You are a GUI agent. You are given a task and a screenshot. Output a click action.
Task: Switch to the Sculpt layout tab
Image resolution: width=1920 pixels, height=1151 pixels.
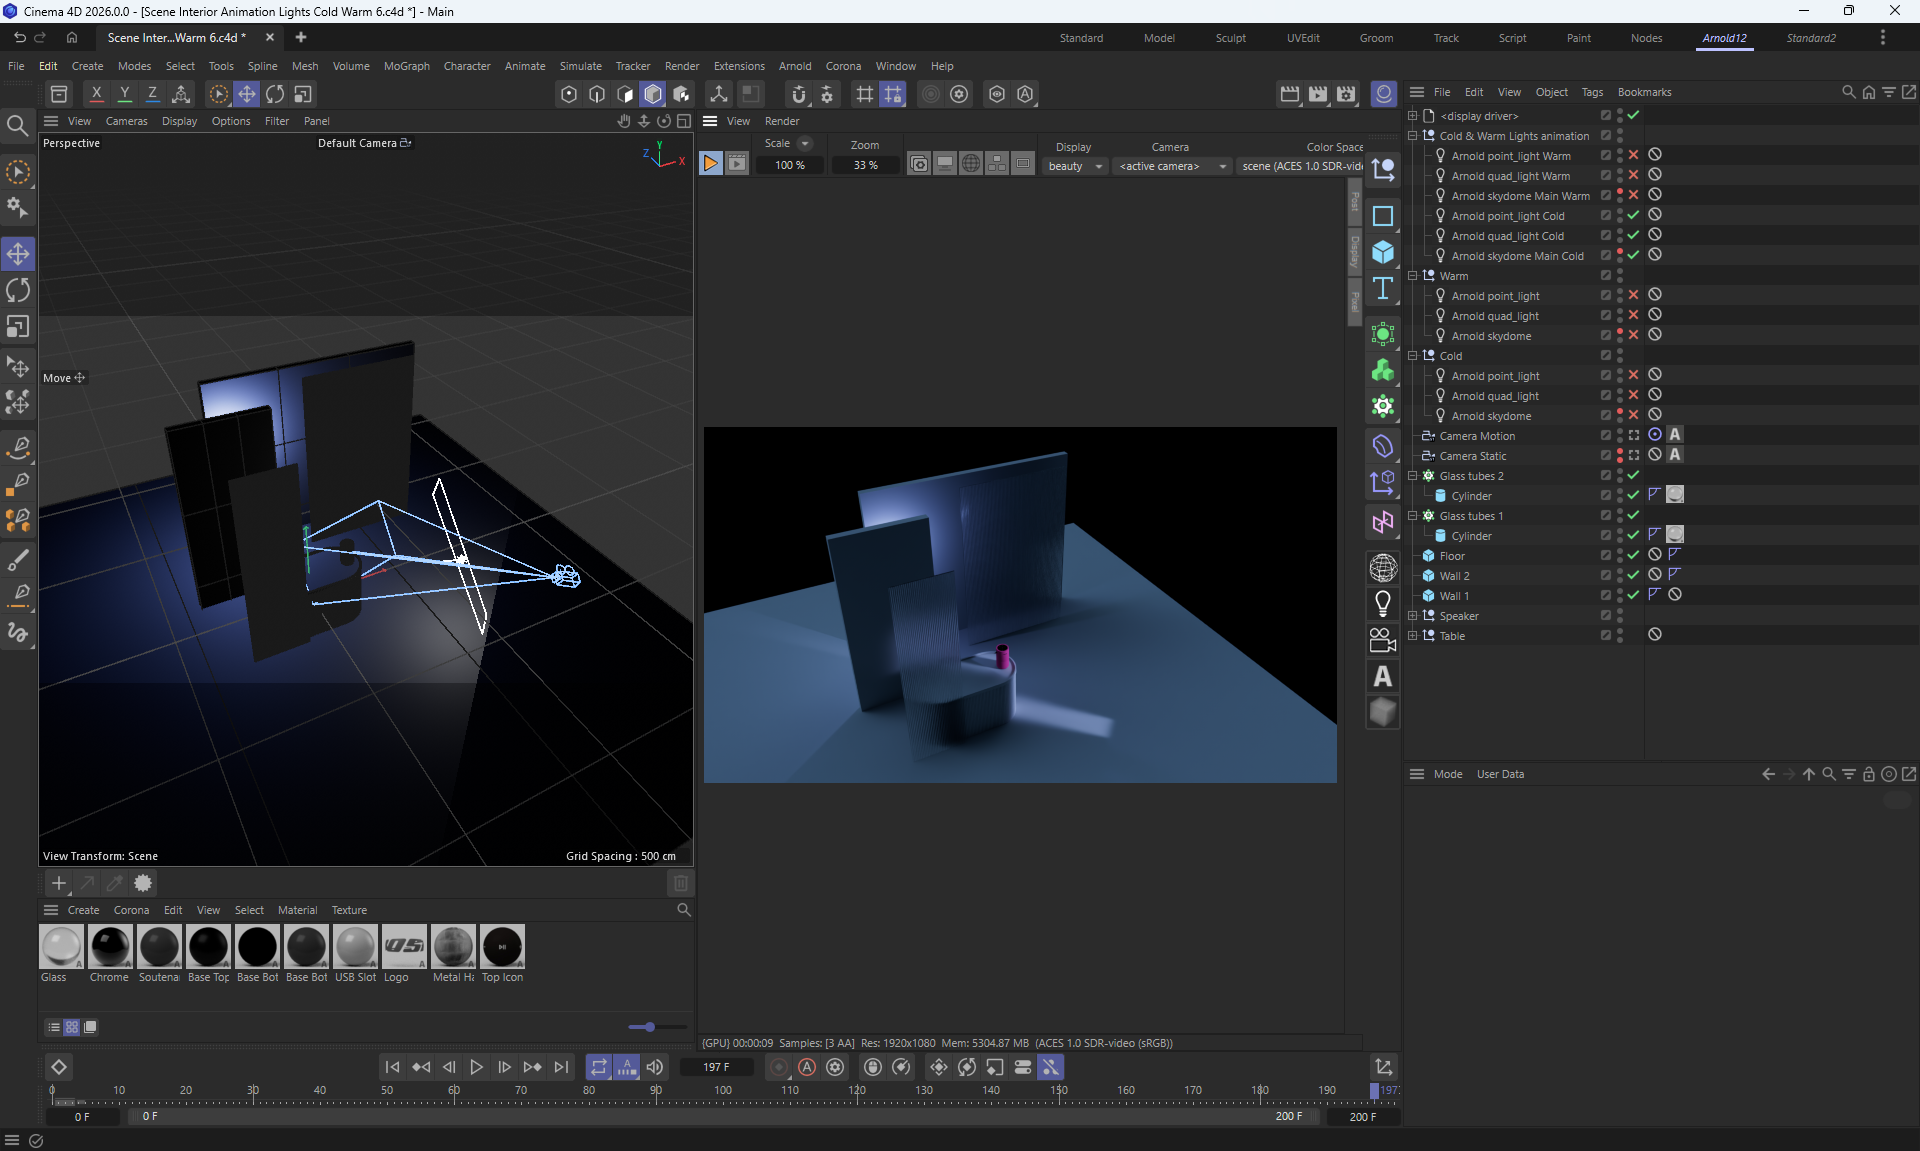point(1230,38)
